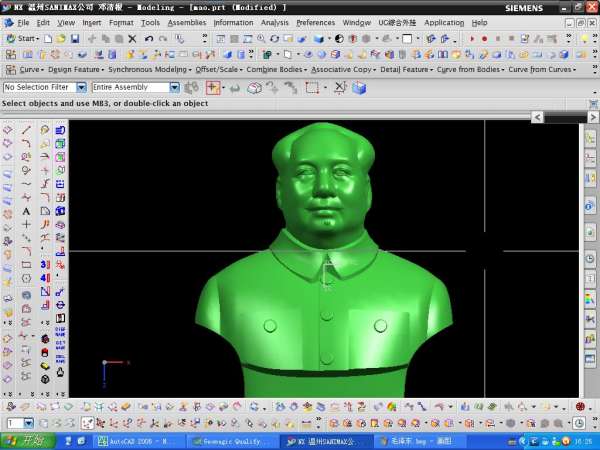Click the Zoom magnifier icon

point(261,39)
